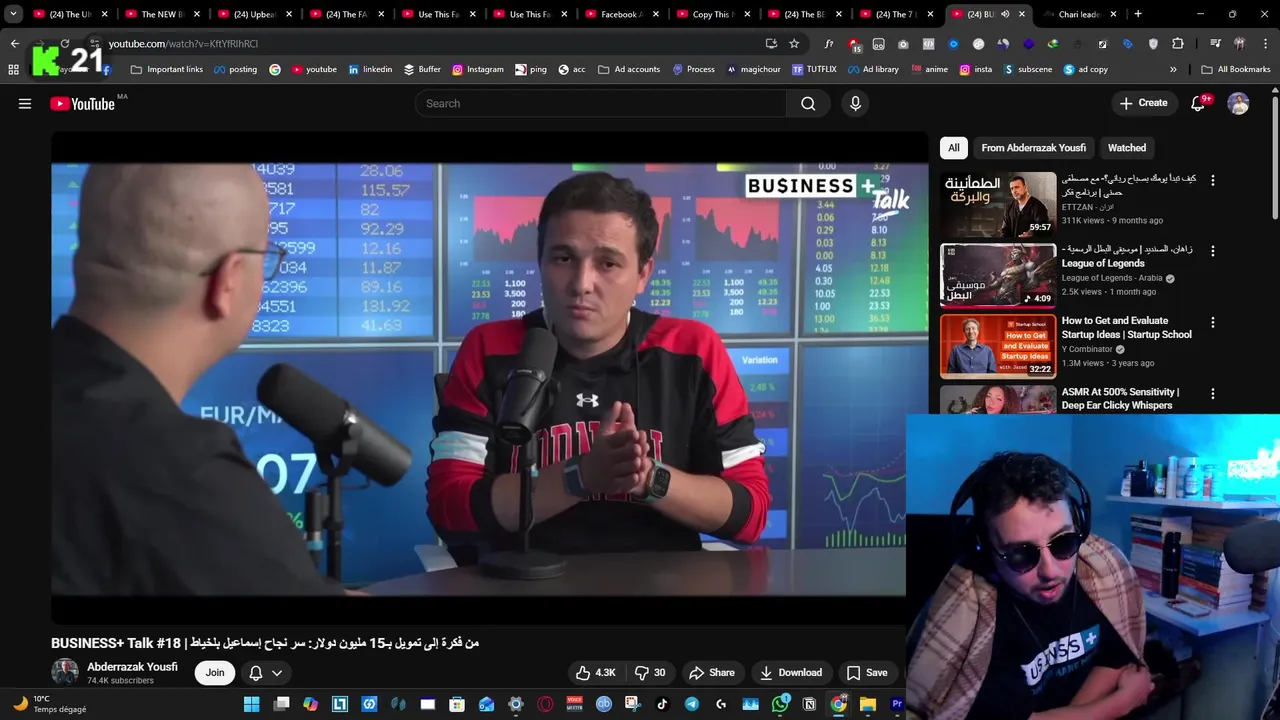
Task: Open options for the ASMR video
Action: point(1213,394)
